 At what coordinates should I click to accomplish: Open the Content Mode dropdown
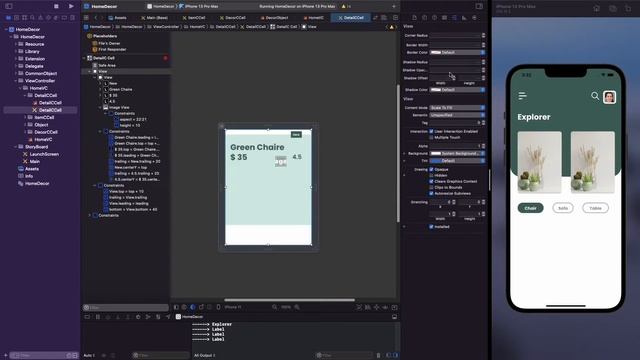click(457, 108)
